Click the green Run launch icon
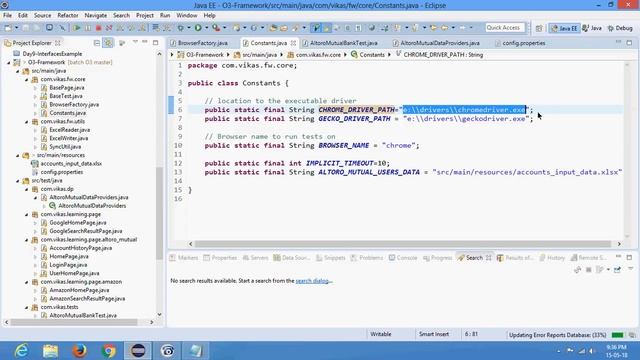This screenshot has width=640, height=360. [198, 28]
